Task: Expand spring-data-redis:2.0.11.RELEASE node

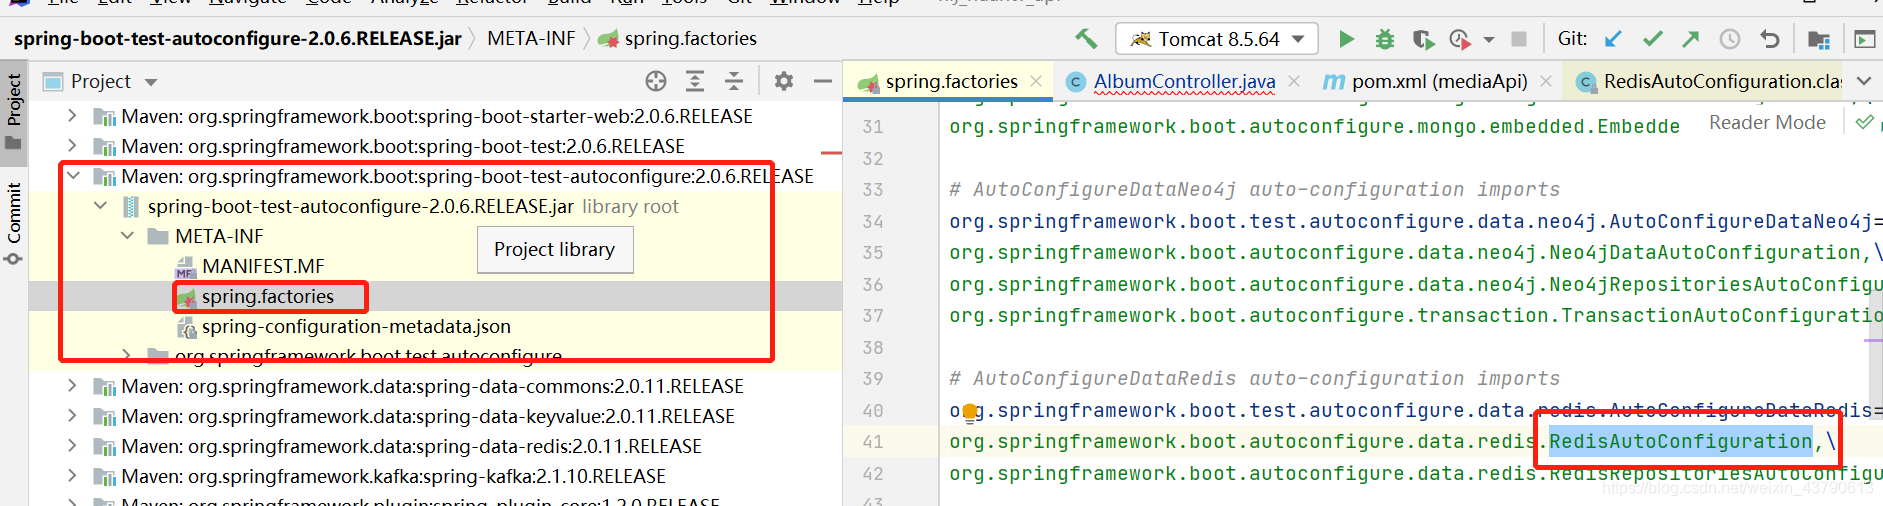Action: coord(72,446)
